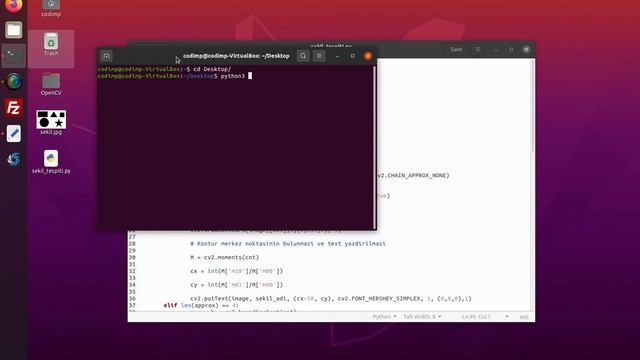The image size is (640, 360).
Task: Click the cy = int(...) code line
Action: 236,285
